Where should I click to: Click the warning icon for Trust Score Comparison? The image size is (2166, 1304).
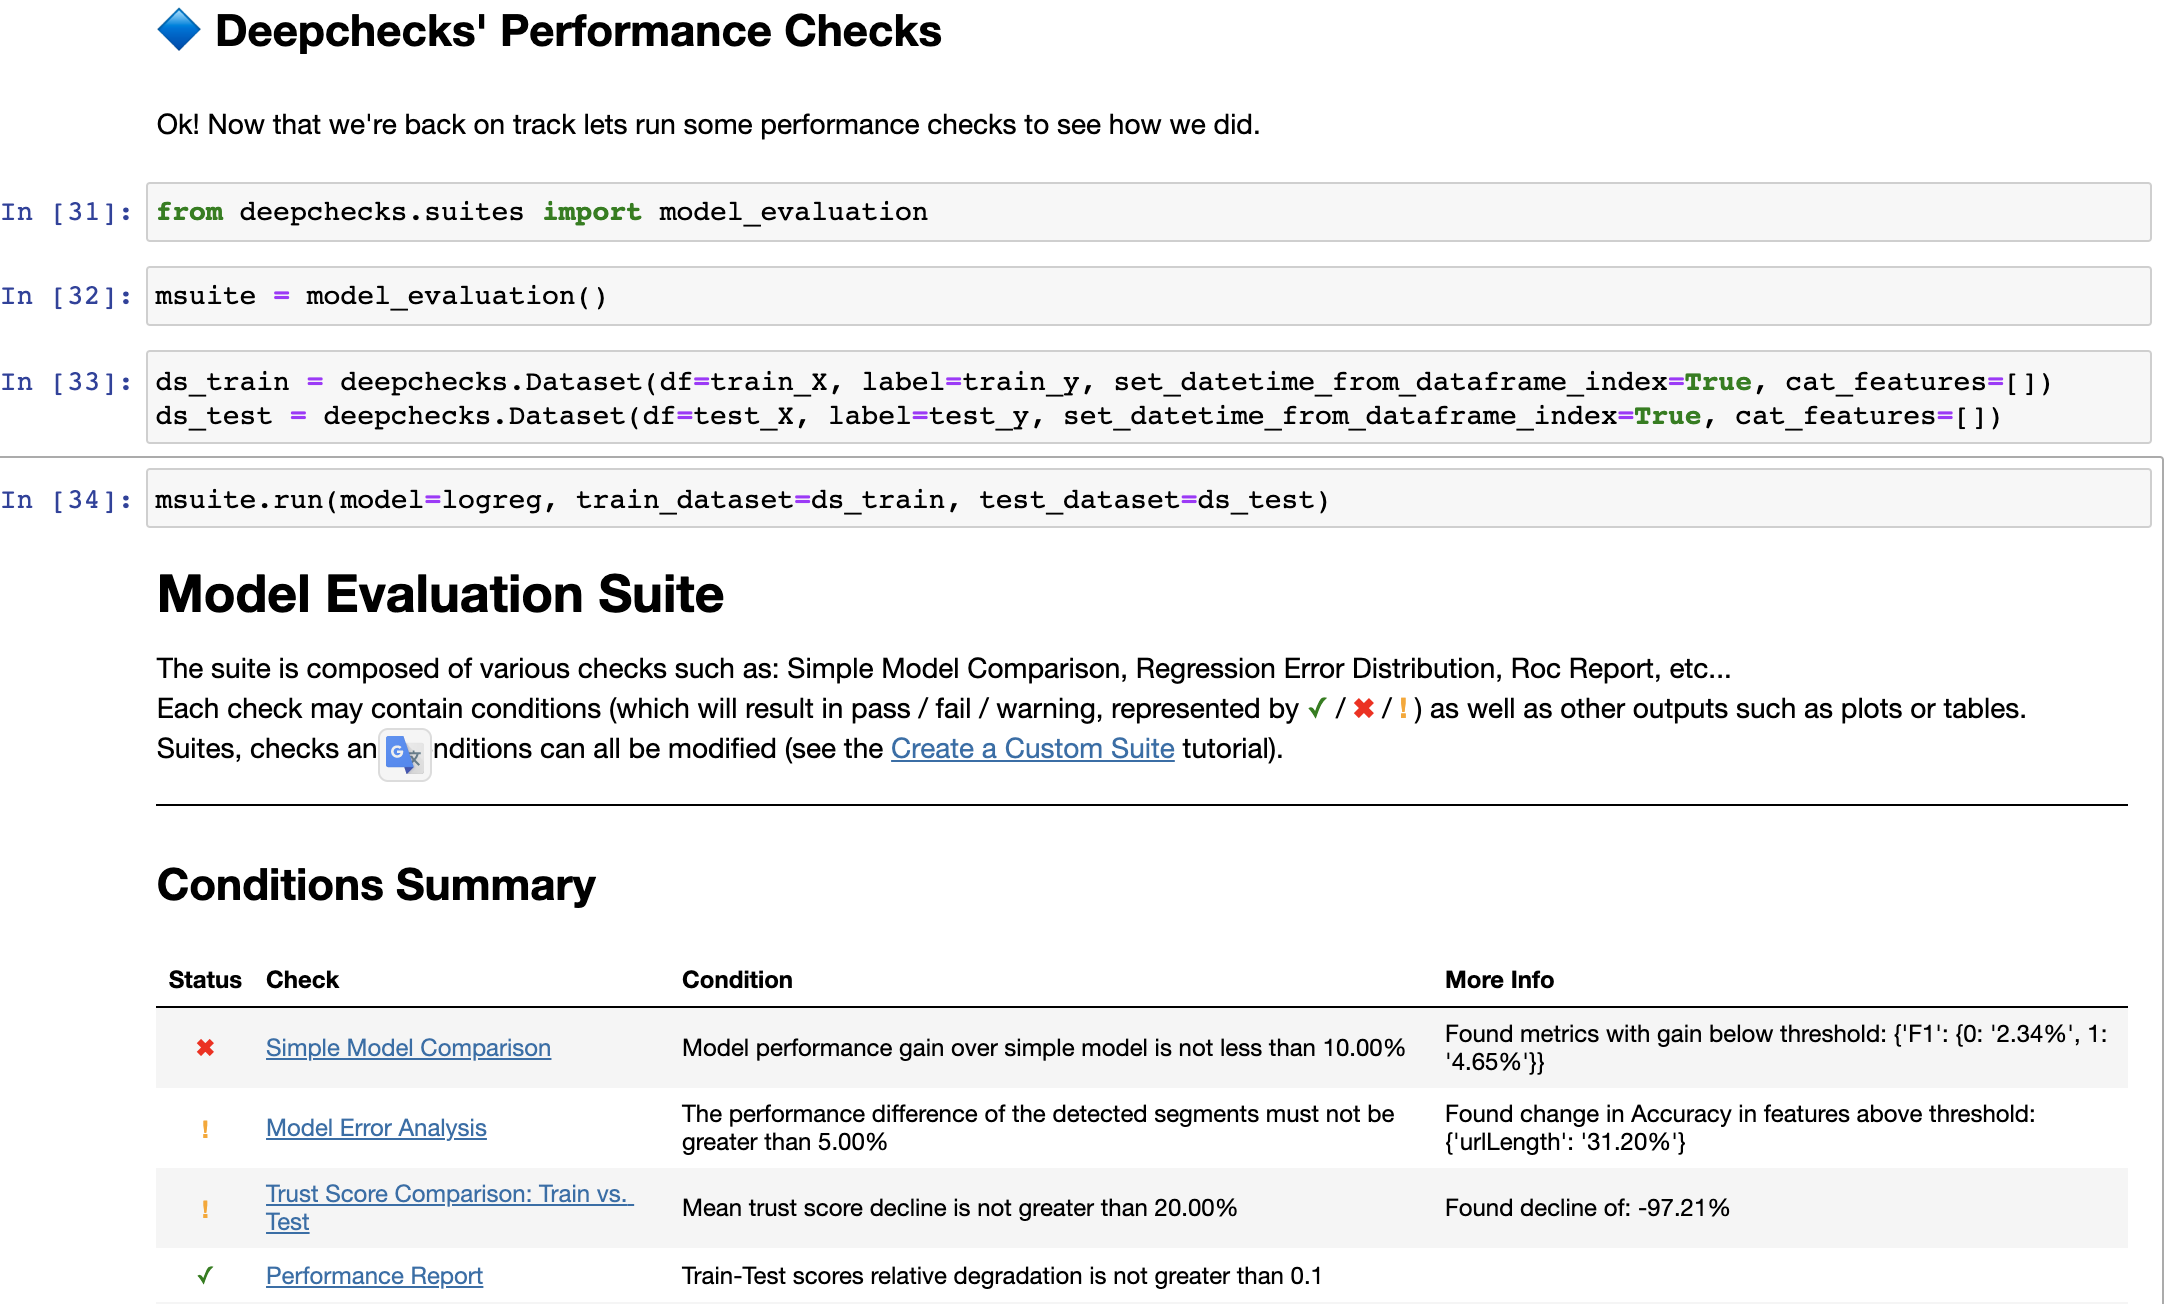205,1209
